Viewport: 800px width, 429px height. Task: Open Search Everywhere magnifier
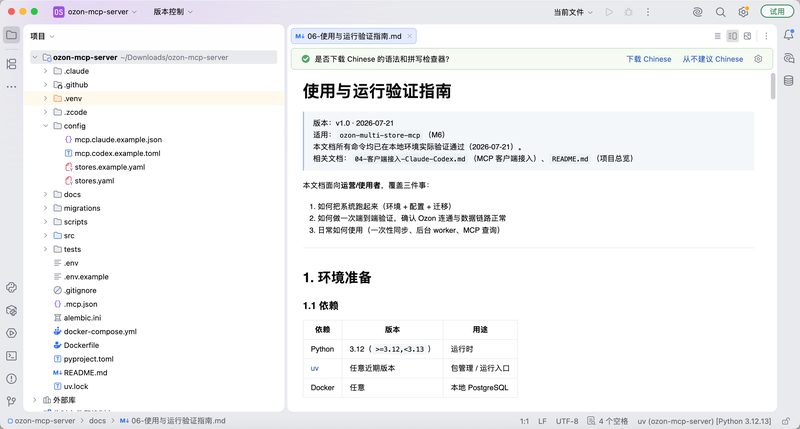720,12
